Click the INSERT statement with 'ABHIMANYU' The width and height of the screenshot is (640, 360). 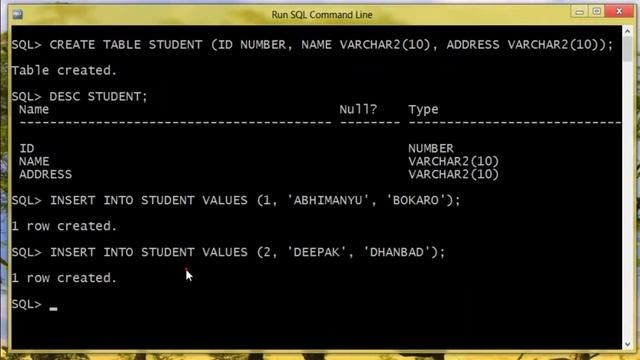click(x=236, y=200)
